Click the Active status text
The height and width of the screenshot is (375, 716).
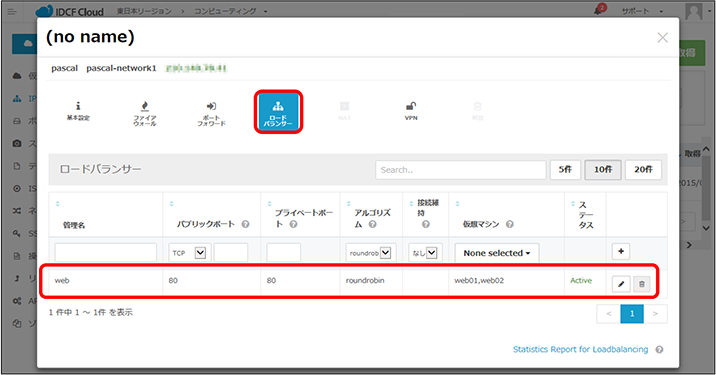tap(581, 280)
